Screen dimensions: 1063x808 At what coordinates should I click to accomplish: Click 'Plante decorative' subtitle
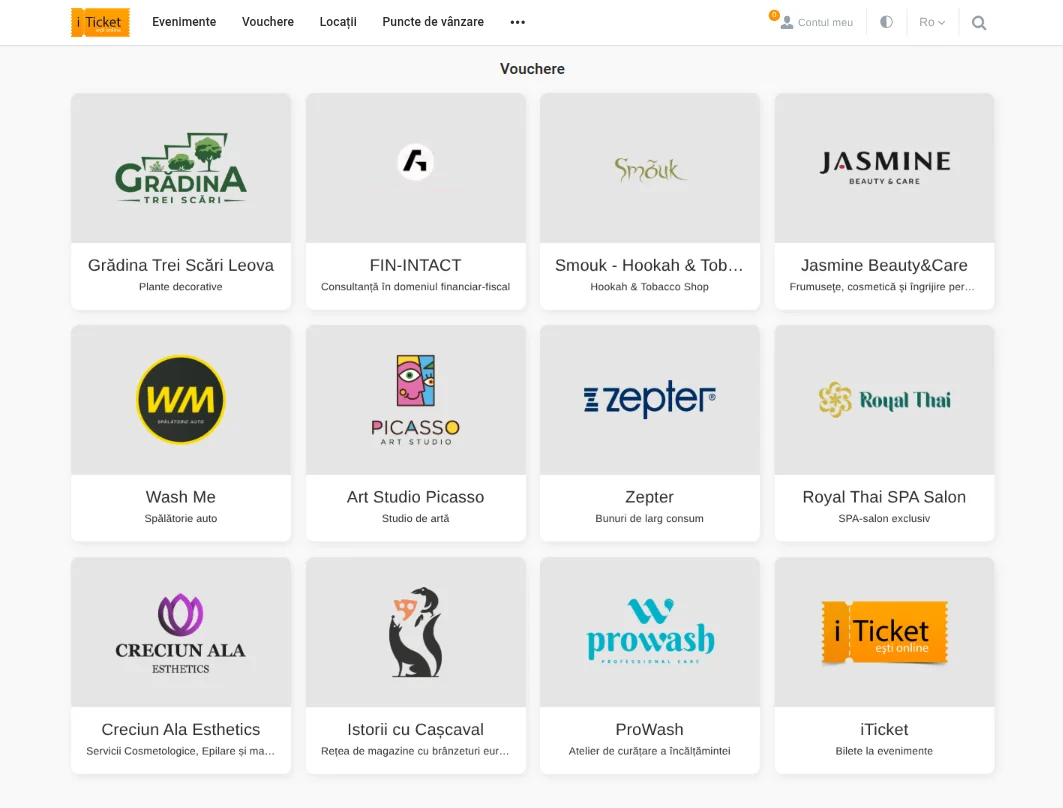181,287
